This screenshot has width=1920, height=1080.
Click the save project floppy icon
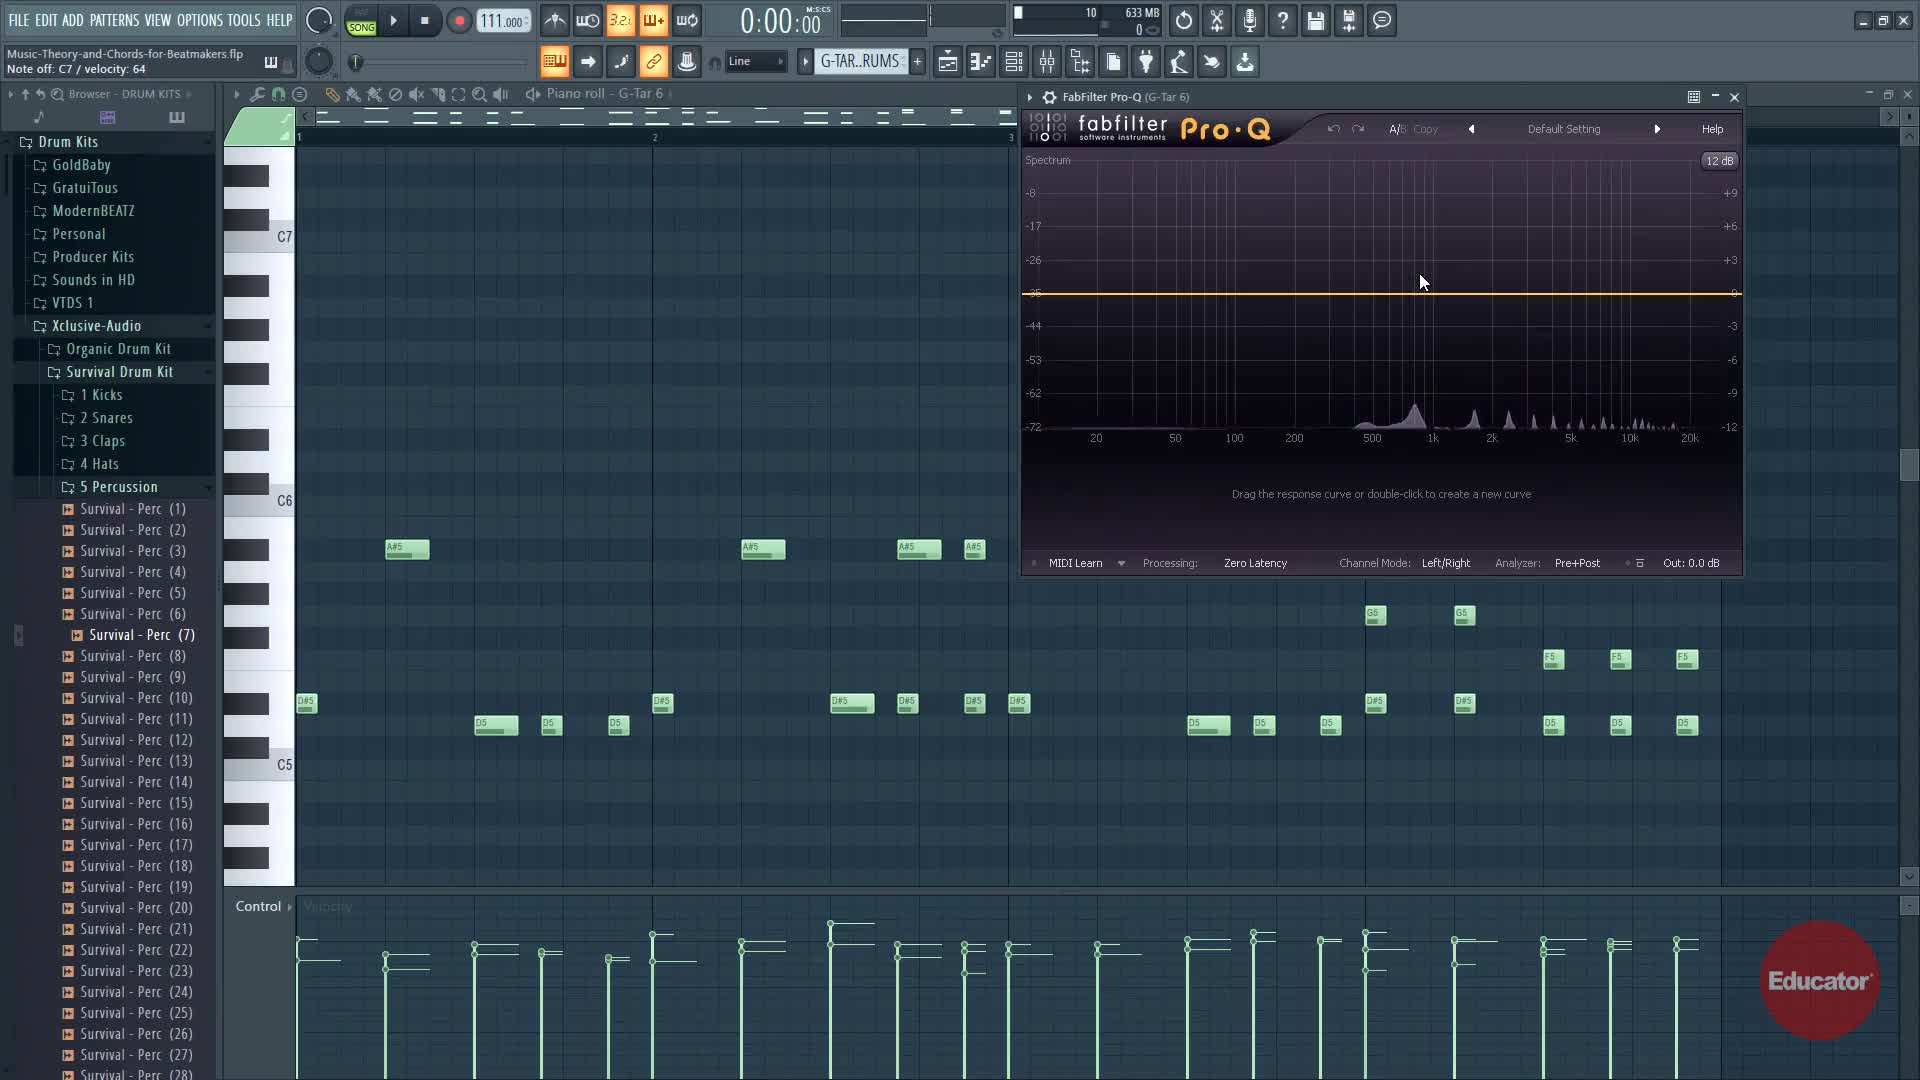pyautogui.click(x=1316, y=20)
